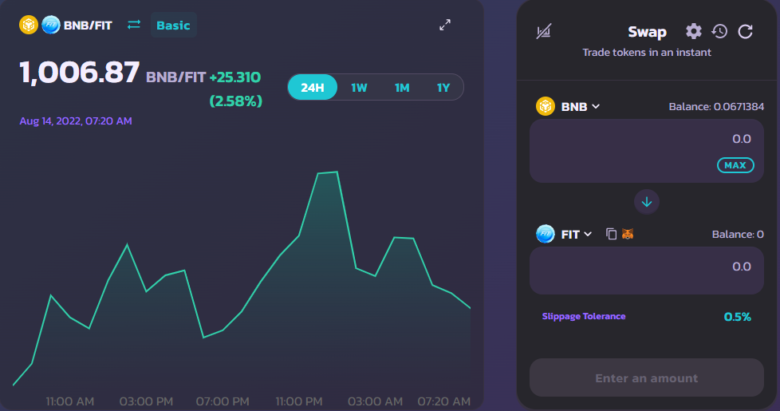Click the Swap heading

pos(647,32)
